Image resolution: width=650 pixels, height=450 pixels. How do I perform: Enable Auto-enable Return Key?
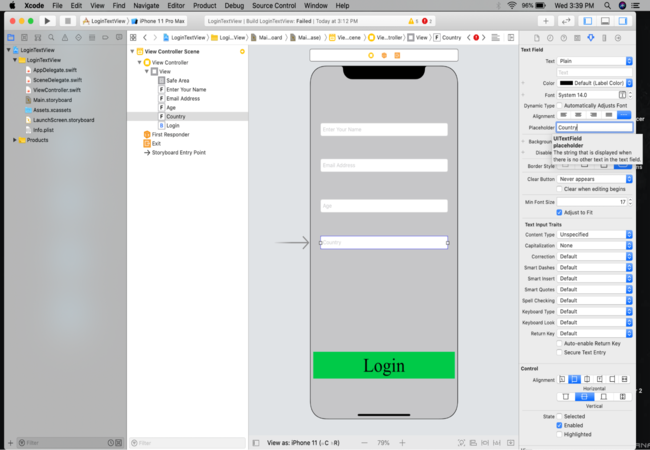[559, 344]
